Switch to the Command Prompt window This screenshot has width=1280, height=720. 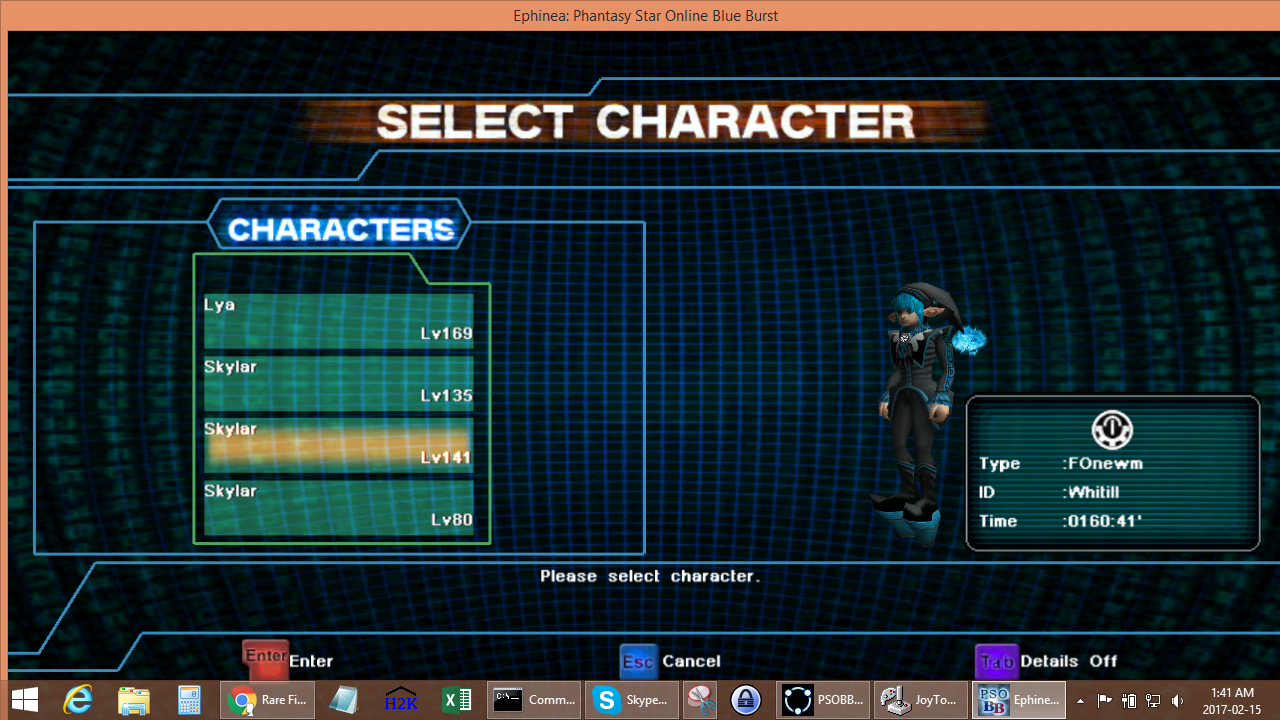535,700
